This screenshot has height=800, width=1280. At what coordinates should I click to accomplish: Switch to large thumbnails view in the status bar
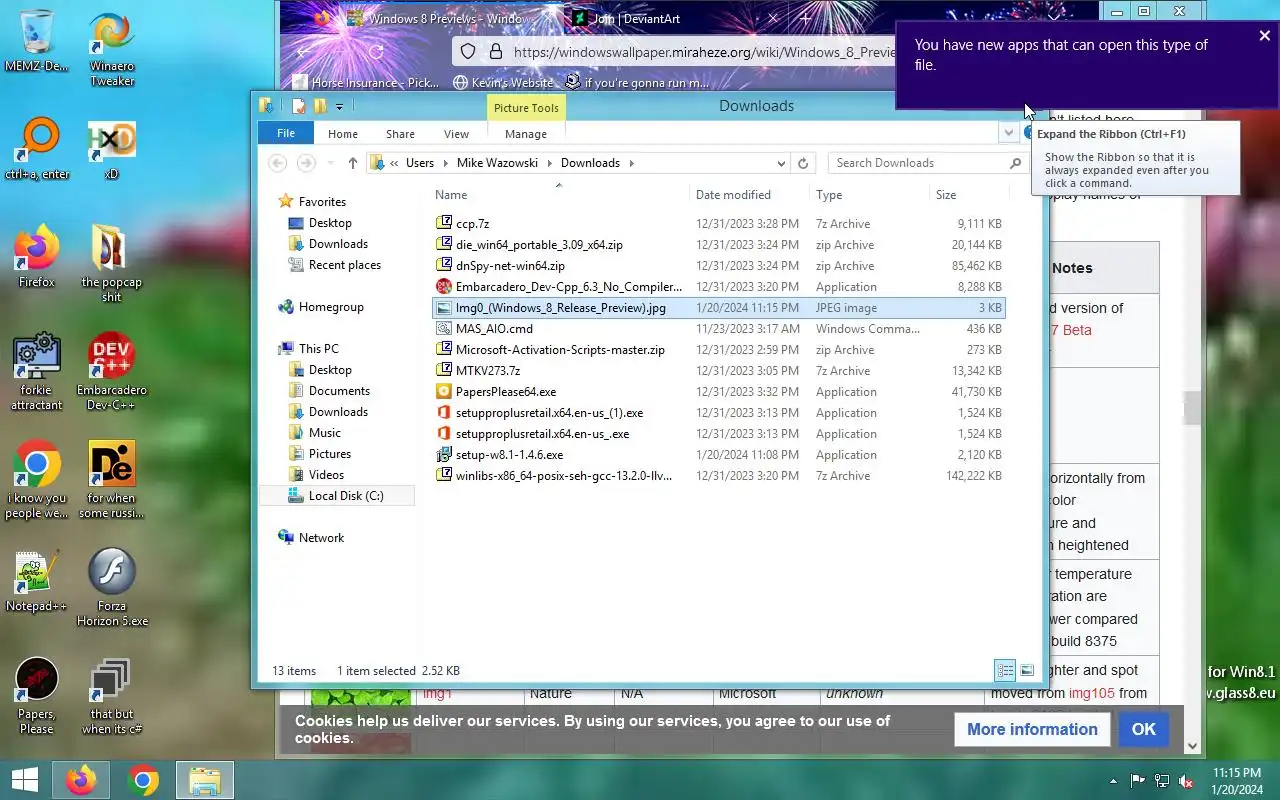[1027, 671]
